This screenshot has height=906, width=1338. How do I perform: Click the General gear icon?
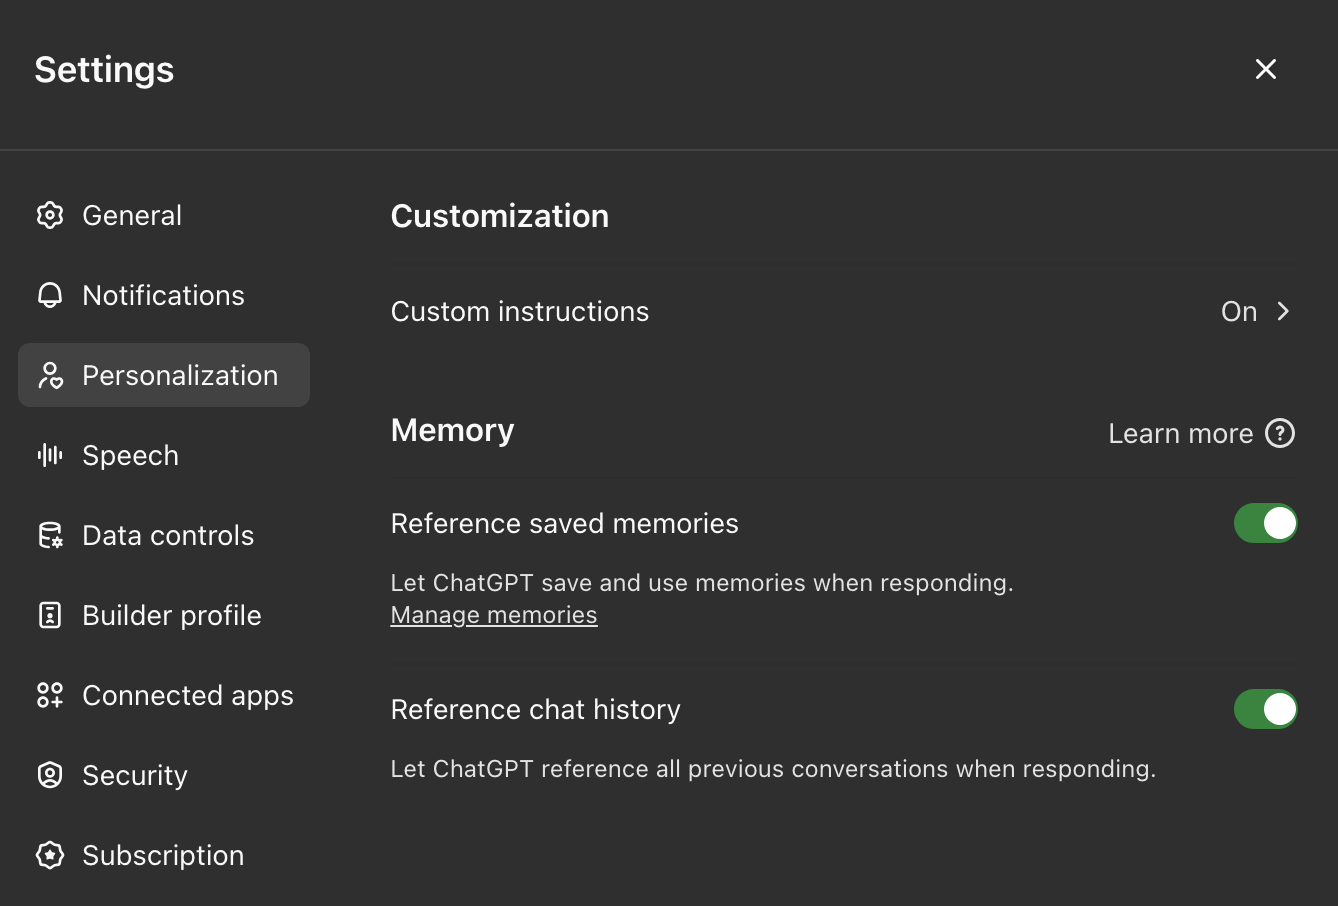click(50, 215)
